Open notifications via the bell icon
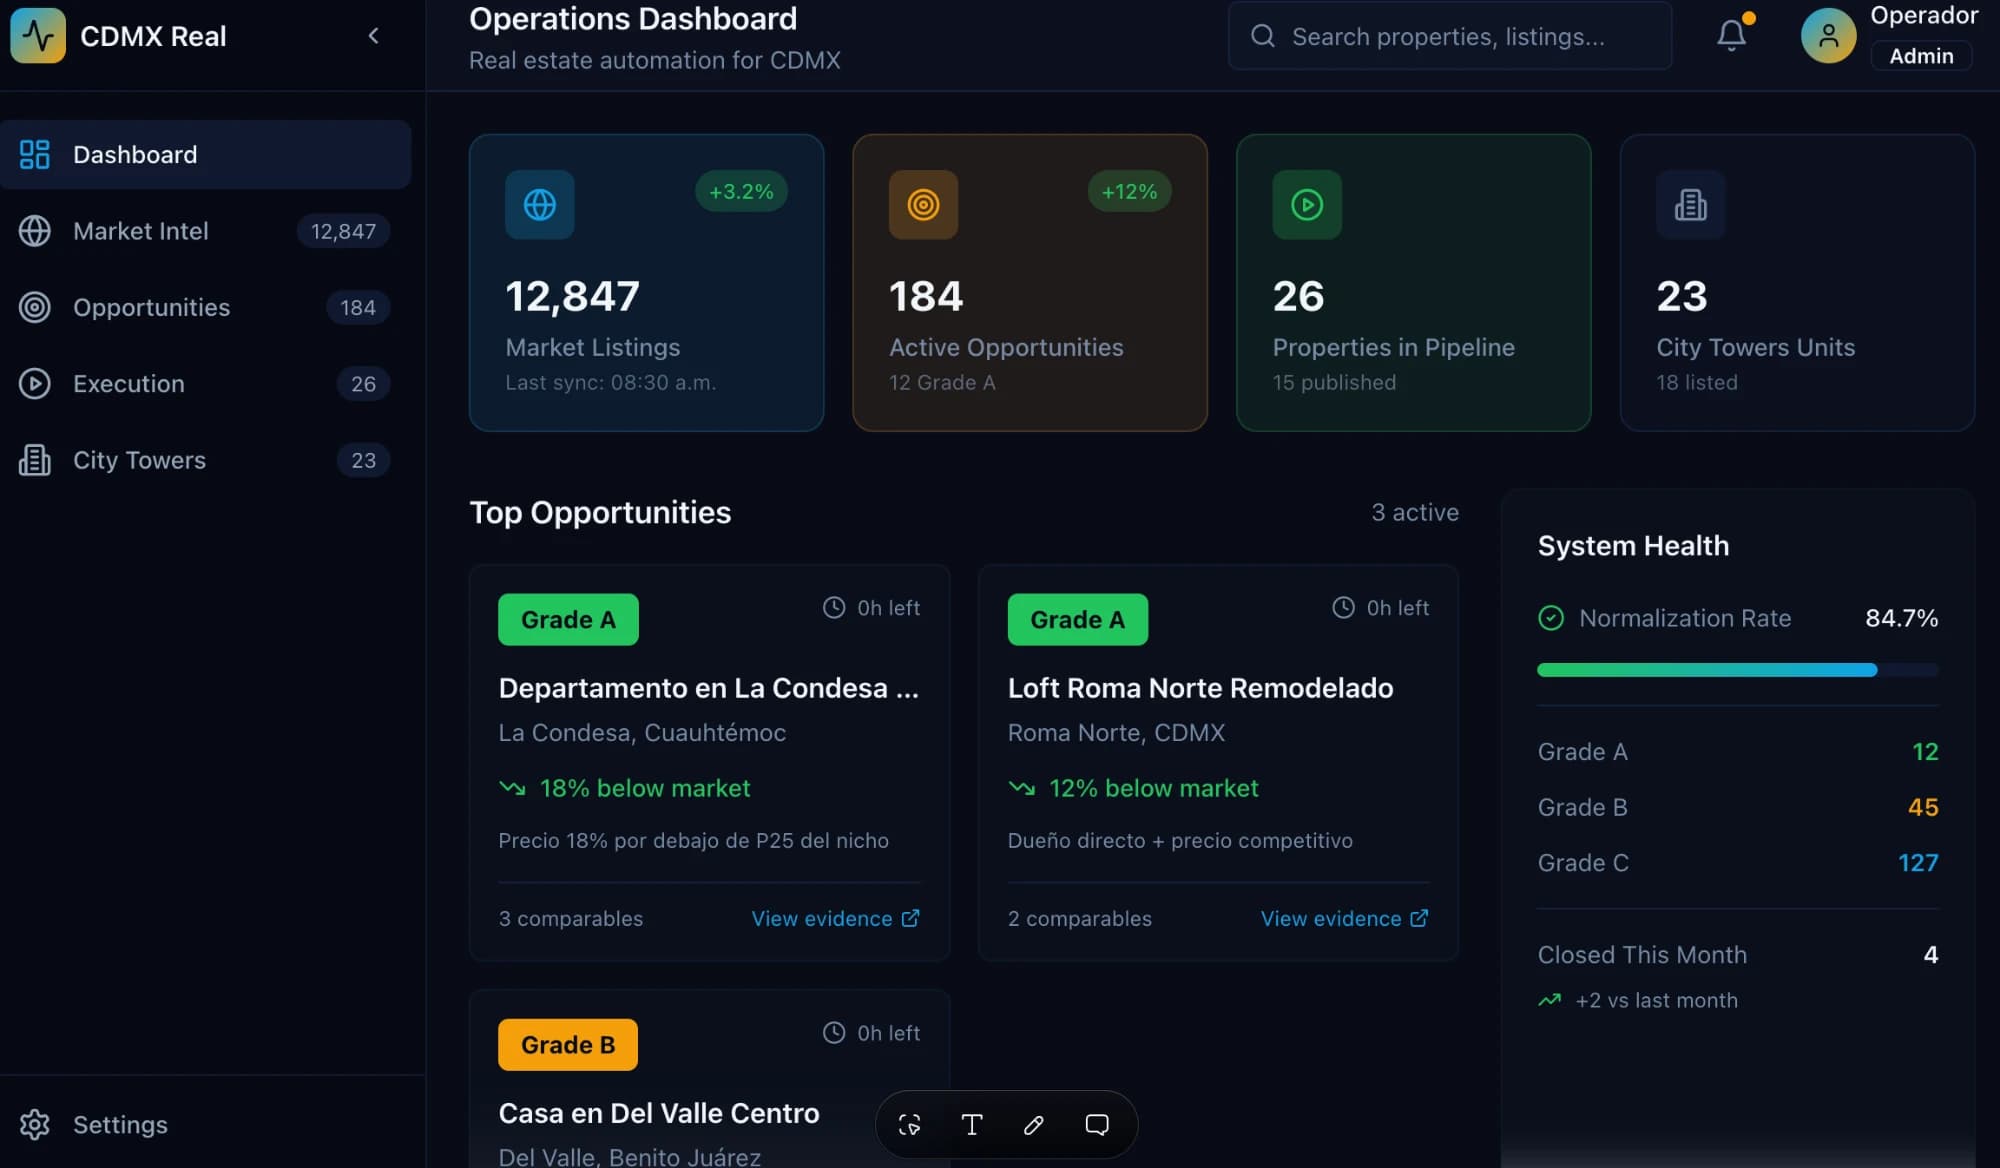Viewport: 2000px width, 1168px height. click(x=1732, y=36)
